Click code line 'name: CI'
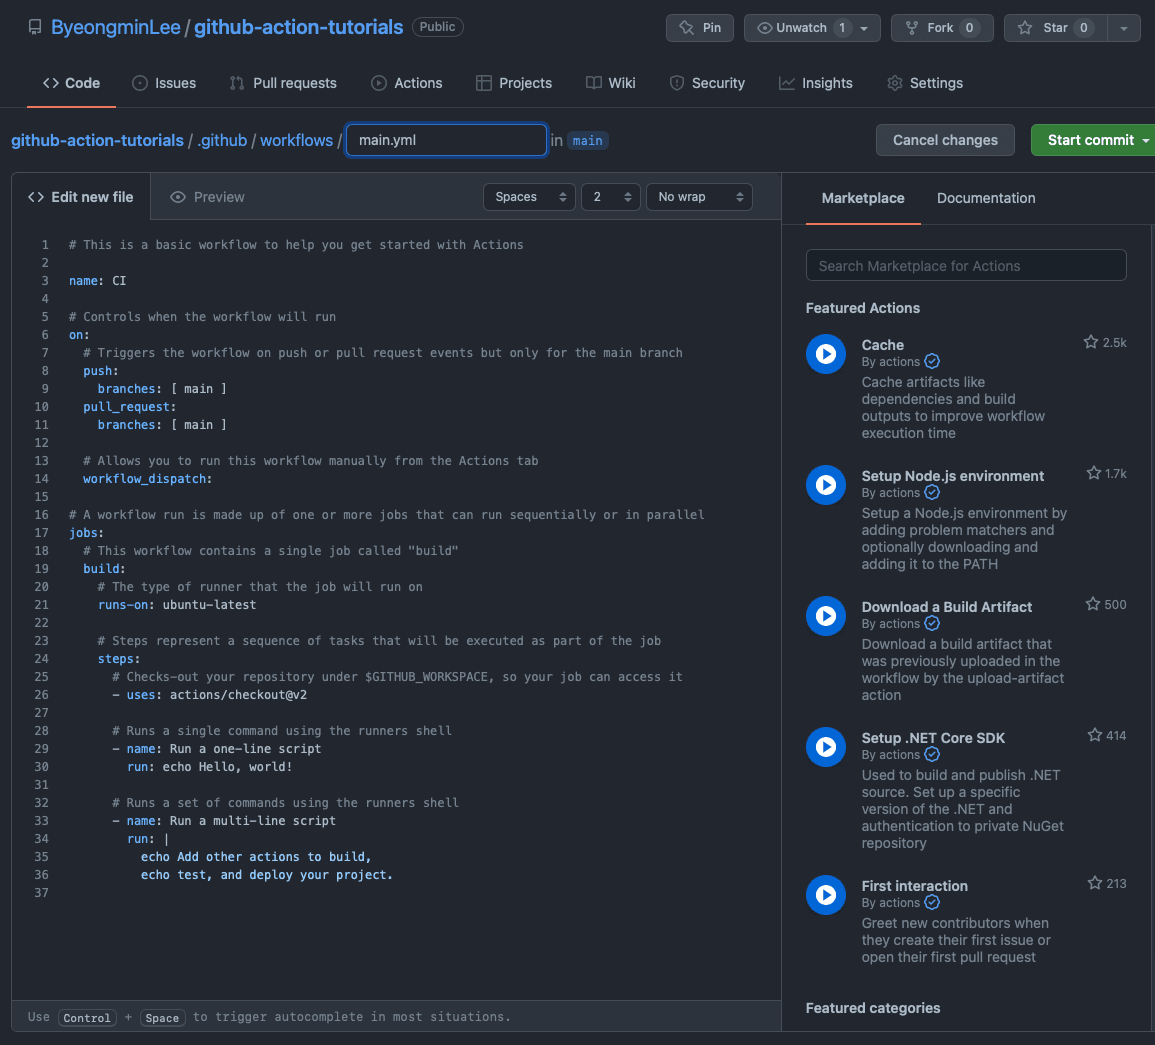Image resolution: width=1155 pixels, height=1045 pixels. (x=97, y=281)
